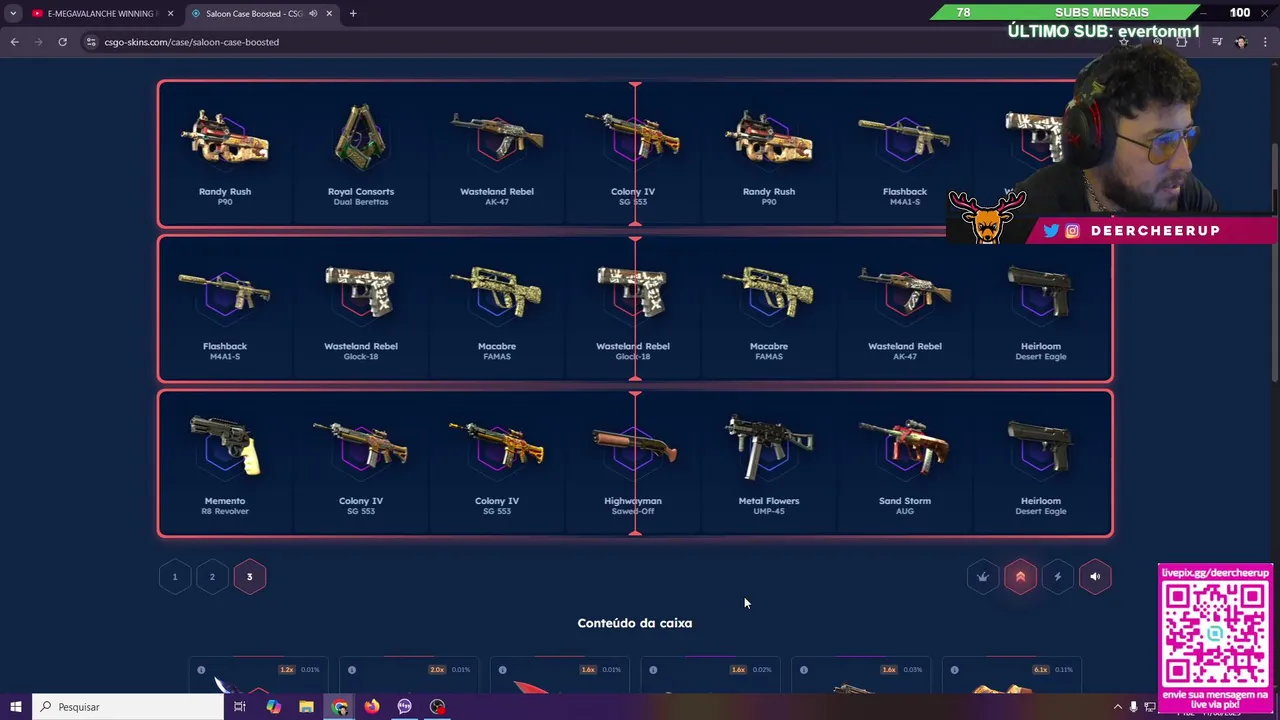Open Firefox from the taskbar
1280x720 pixels.
372,707
